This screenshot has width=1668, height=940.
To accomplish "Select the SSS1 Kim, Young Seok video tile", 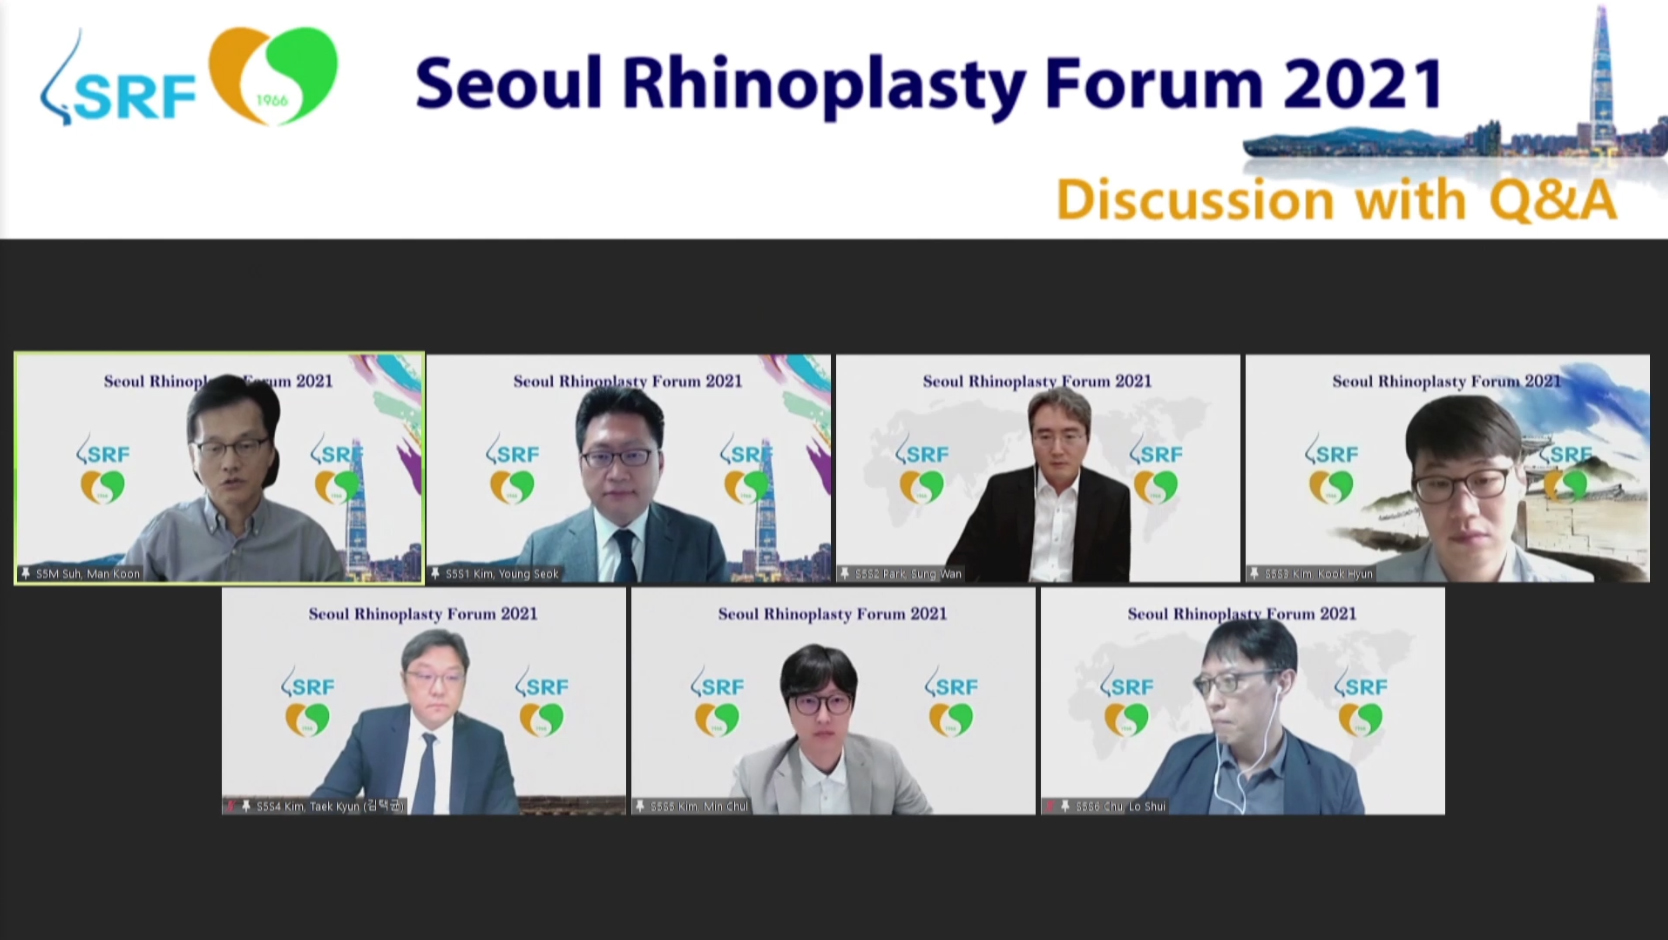I will click(x=629, y=467).
